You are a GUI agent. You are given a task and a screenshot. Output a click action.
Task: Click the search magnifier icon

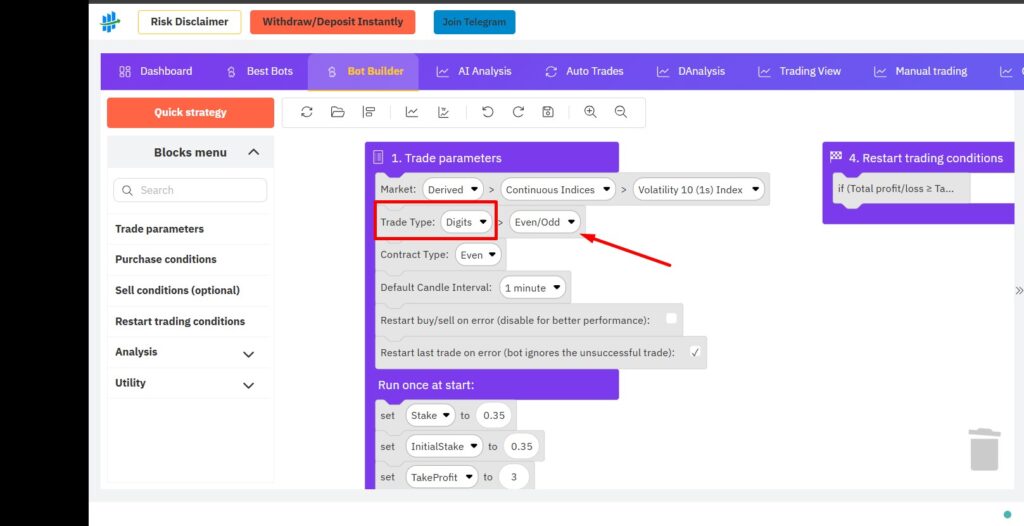point(127,190)
